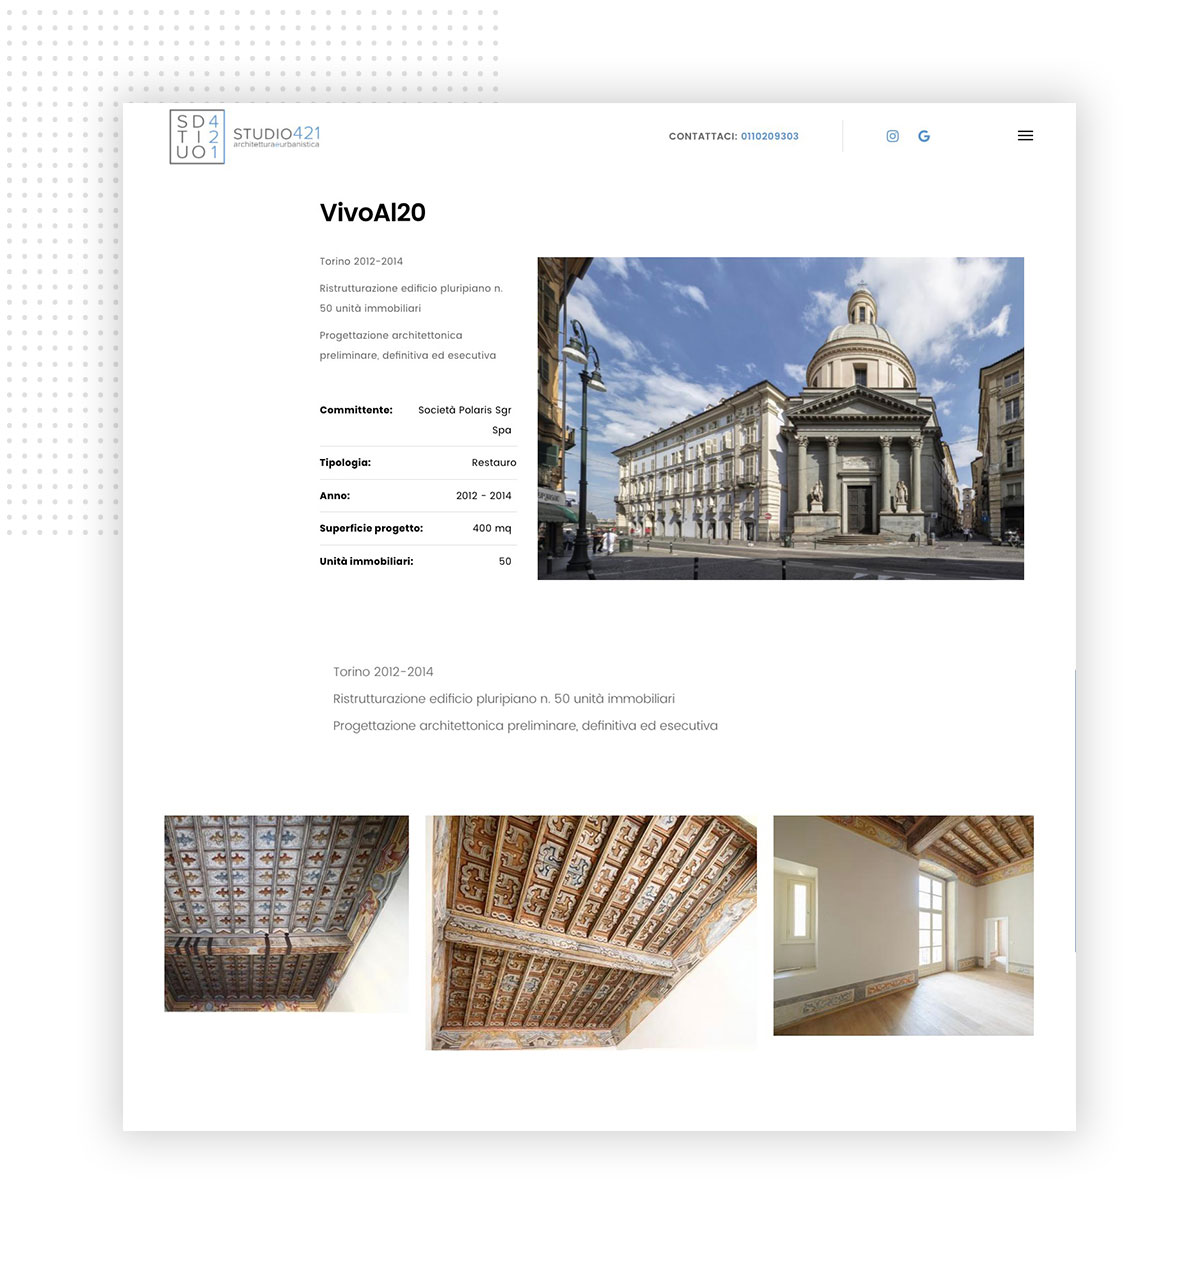1200x1269 pixels.
Task: Click the 2012 - 2014 value
Action: [x=484, y=496]
